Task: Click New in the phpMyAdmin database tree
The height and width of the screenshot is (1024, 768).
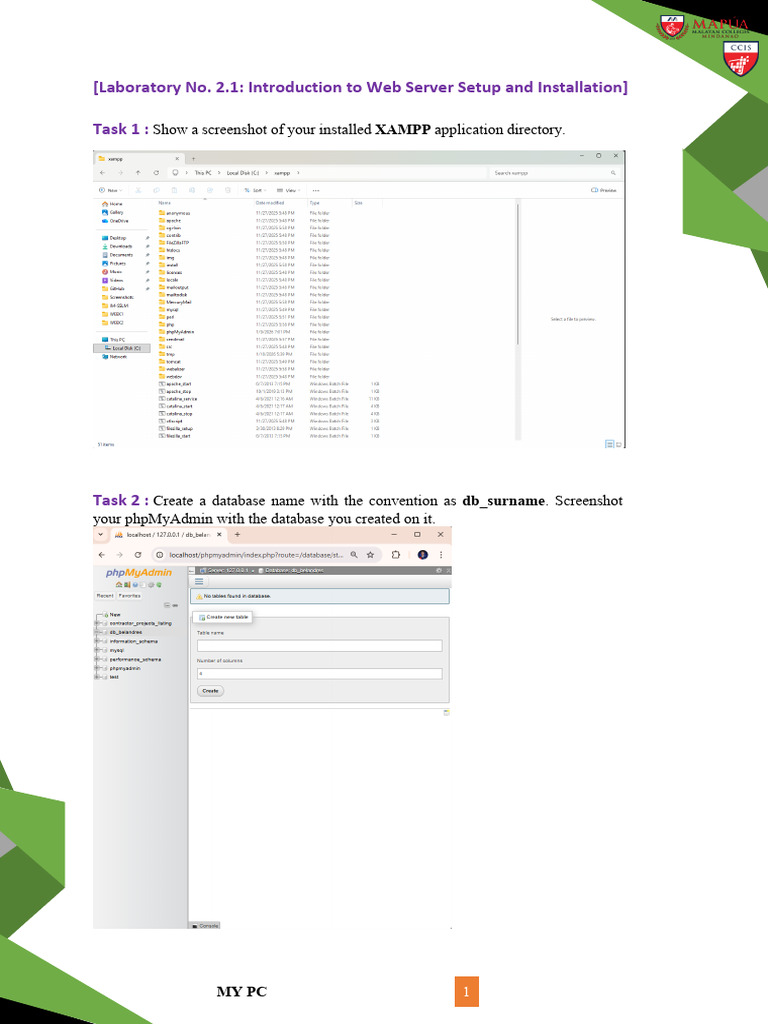Action: (115, 615)
